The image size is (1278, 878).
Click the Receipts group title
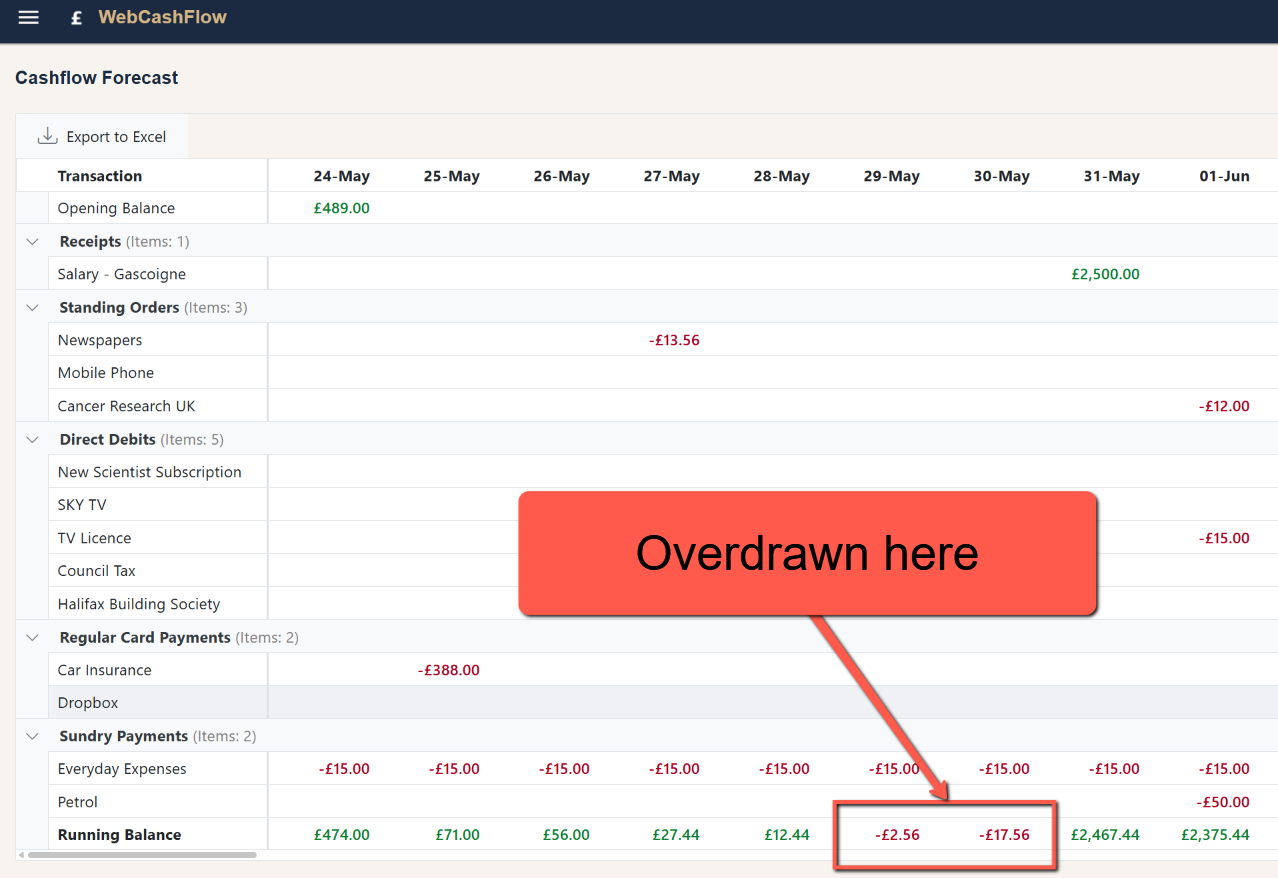pos(90,241)
